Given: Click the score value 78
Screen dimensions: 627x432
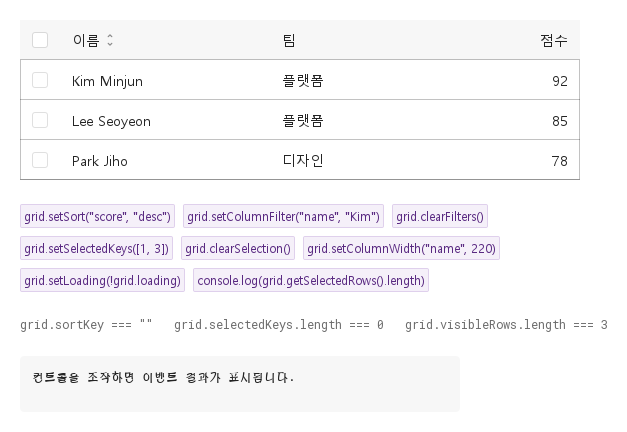Looking at the screenshot, I should coord(560,161).
